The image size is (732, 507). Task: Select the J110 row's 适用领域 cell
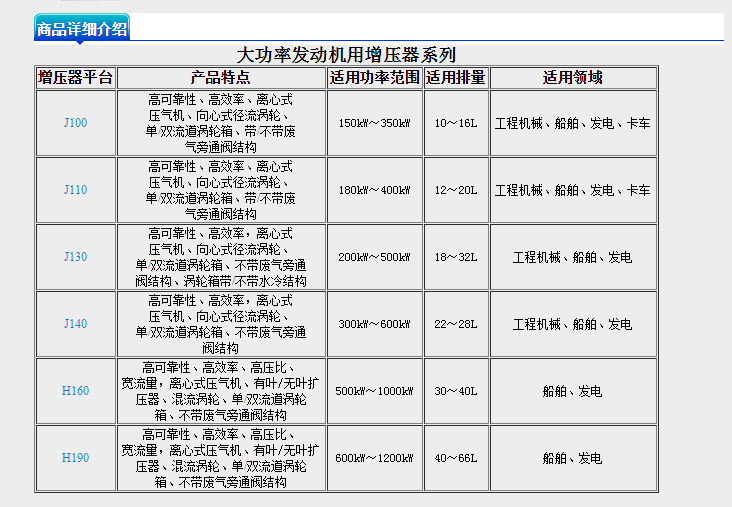point(573,190)
